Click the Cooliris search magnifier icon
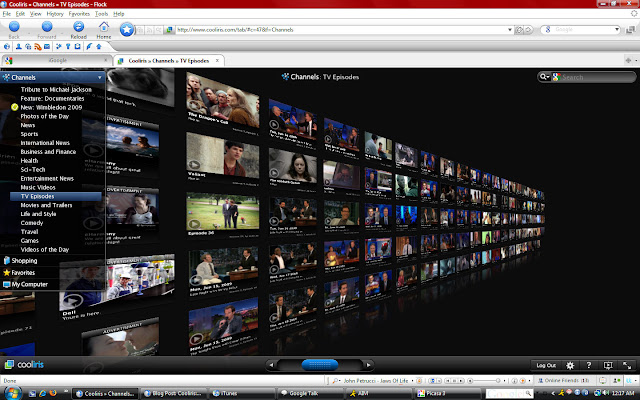This screenshot has height=400, width=640. [x=544, y=77]
